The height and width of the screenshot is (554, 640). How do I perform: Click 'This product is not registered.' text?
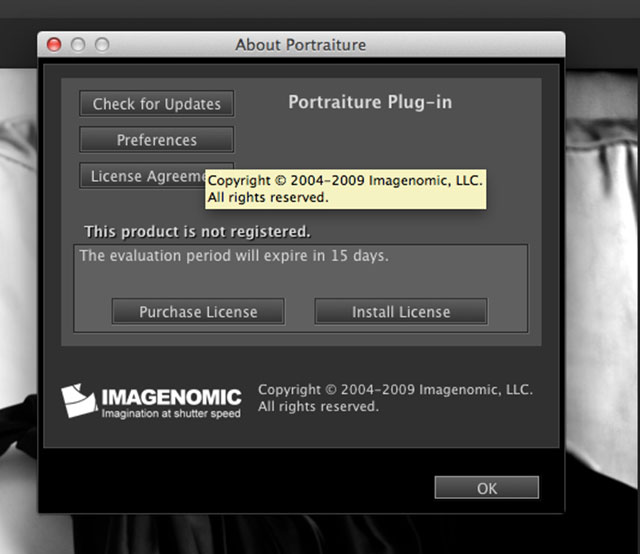197,231
